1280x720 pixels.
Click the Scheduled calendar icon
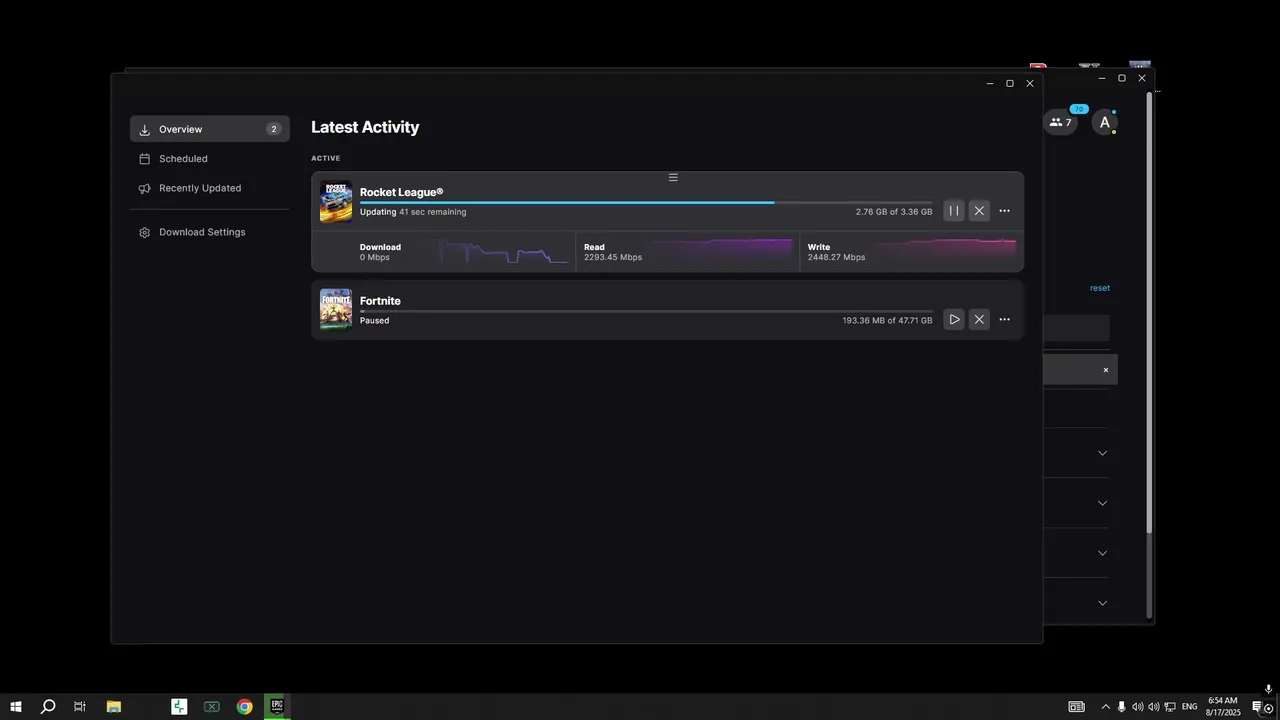pos(145,159)
